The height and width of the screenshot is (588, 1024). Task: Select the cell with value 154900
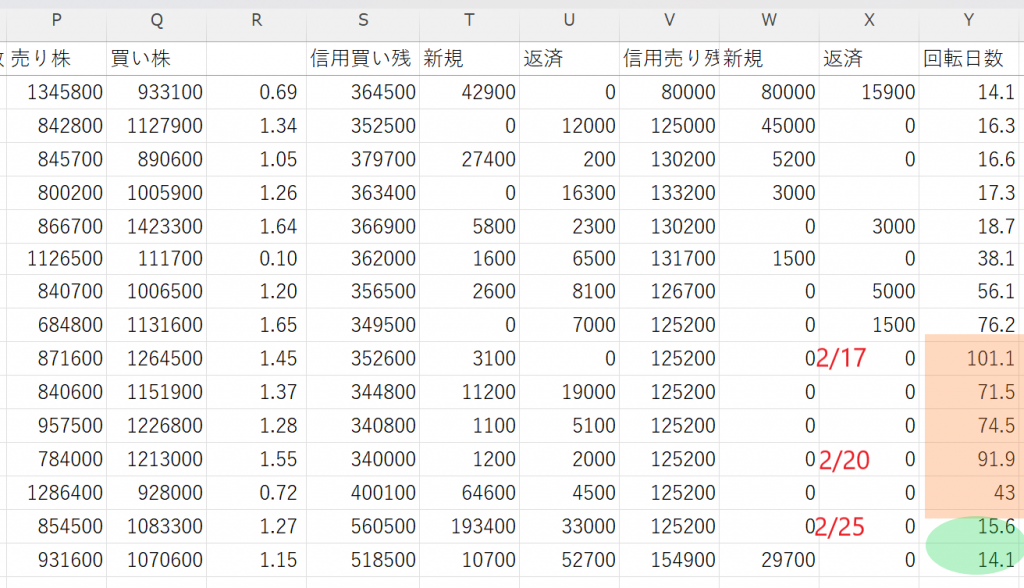pyautogui.click(x=668, y=560)
